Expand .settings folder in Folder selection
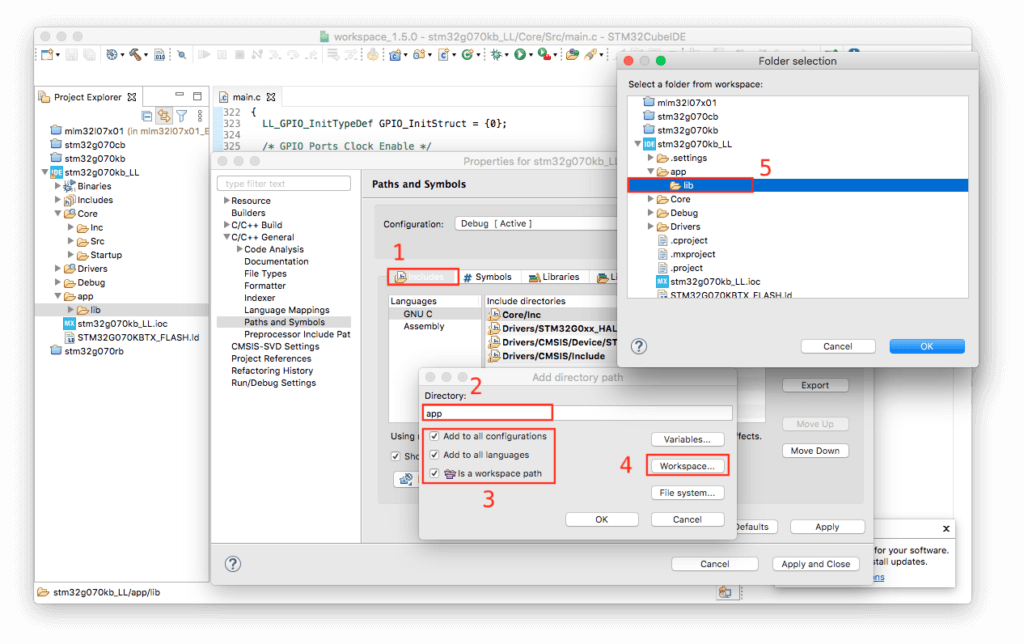The image size is (1024, 644). [x=650, y=158]
